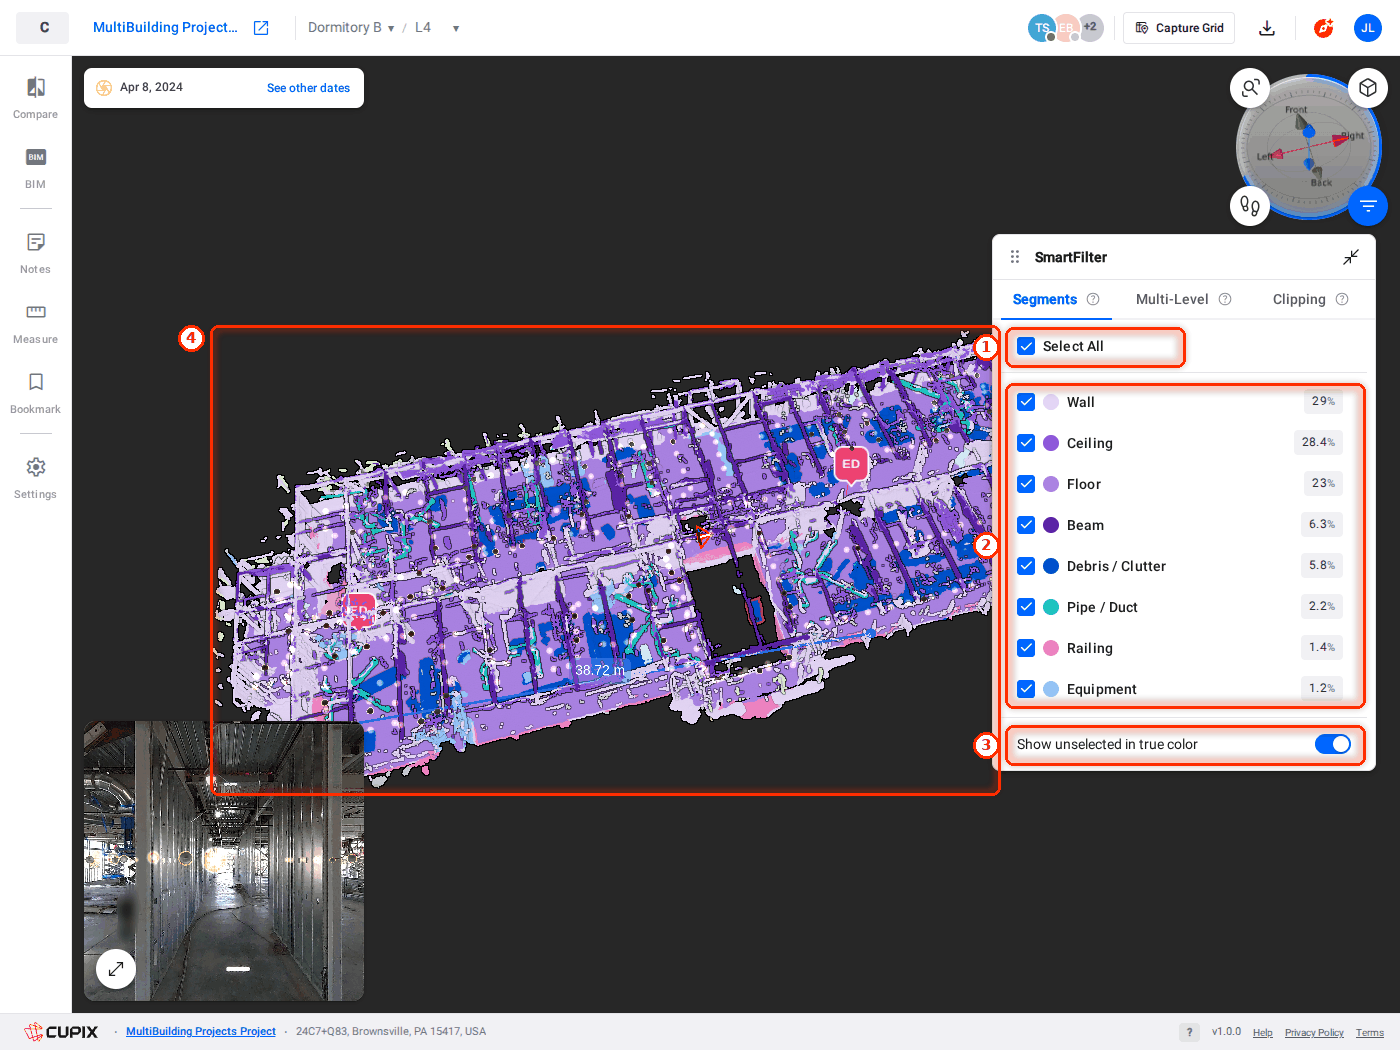Open the MultiBuilding Projects Project footer link
The image size is (1400, 1050).
coord(201,1031)
